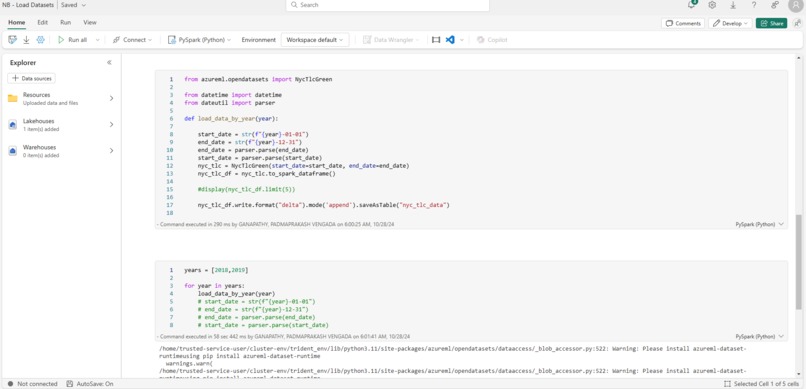
Task: Switch to the Home tab
Action: 16,23
